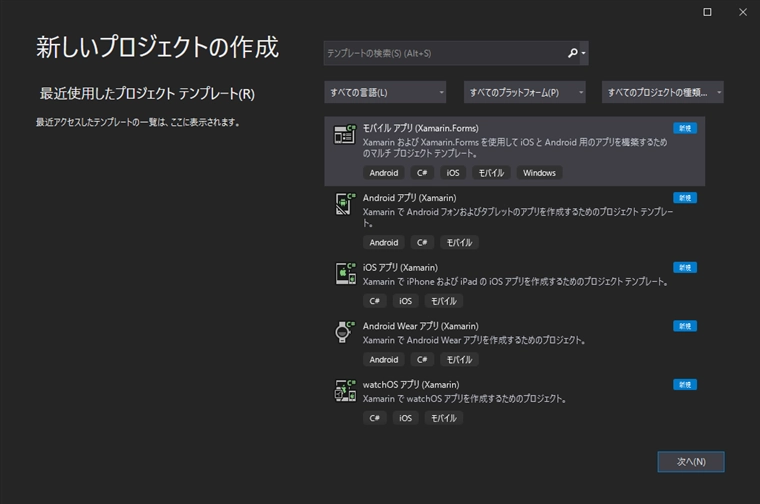This screenshot has height=504, width=760.
Task: Select watchOS アプリ (Xamarin) template title
Action: (x=411, y=385)
